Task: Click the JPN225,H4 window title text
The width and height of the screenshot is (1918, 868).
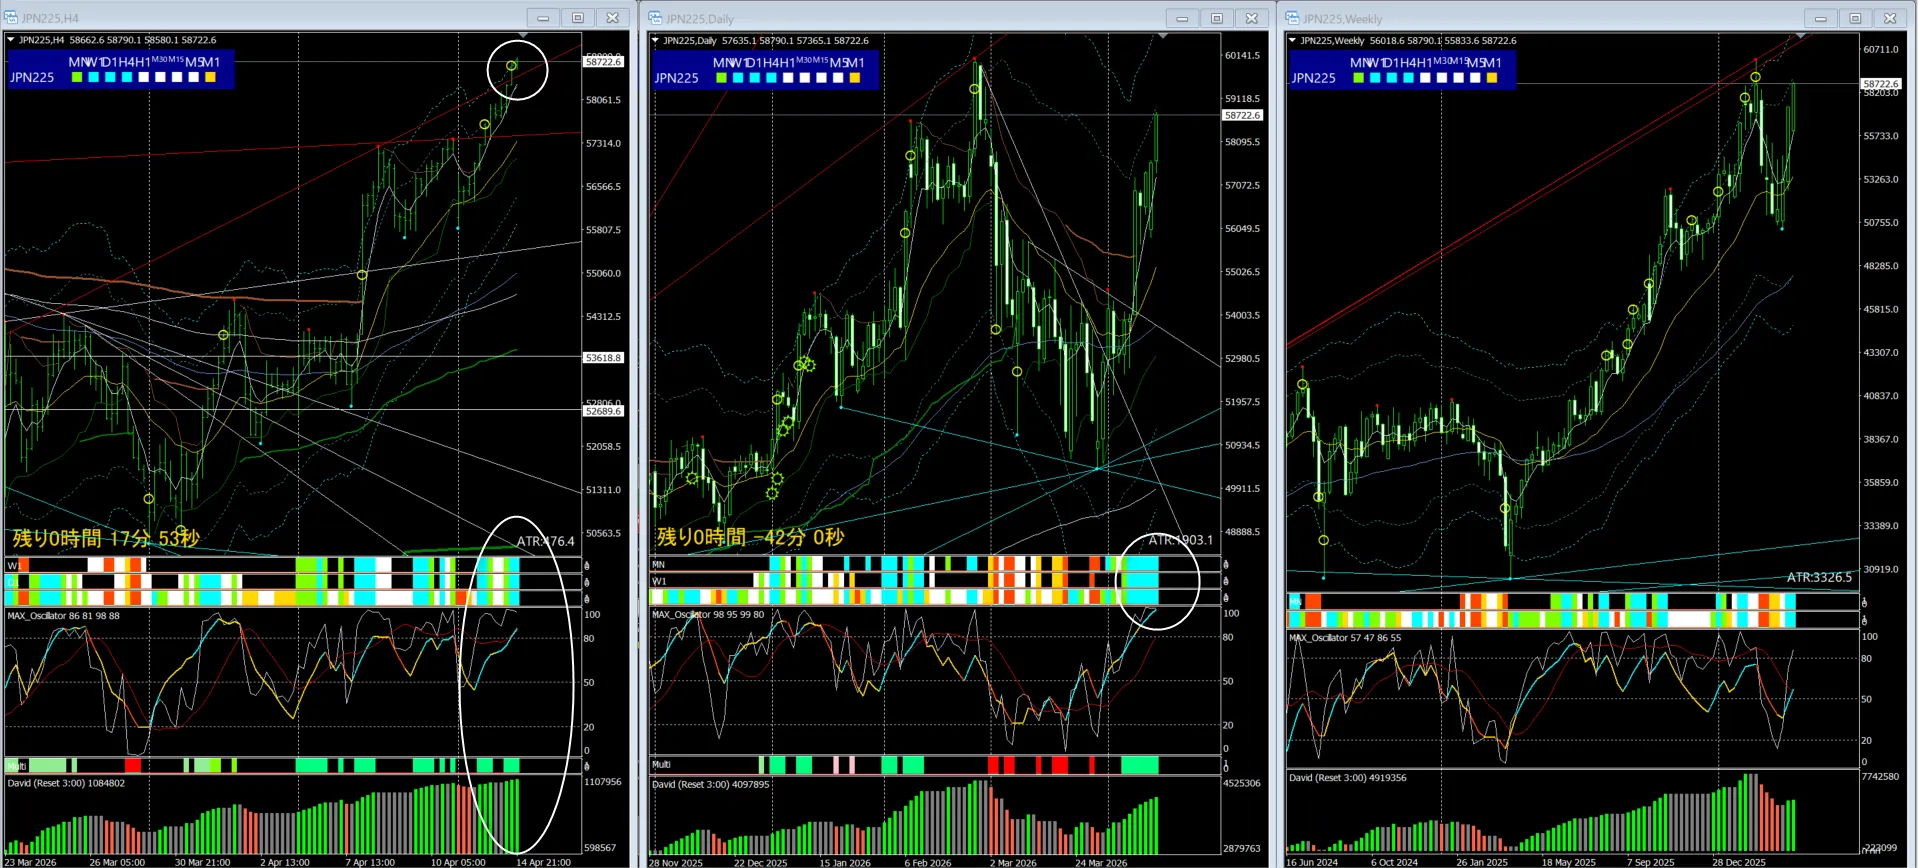Action: 50,18
